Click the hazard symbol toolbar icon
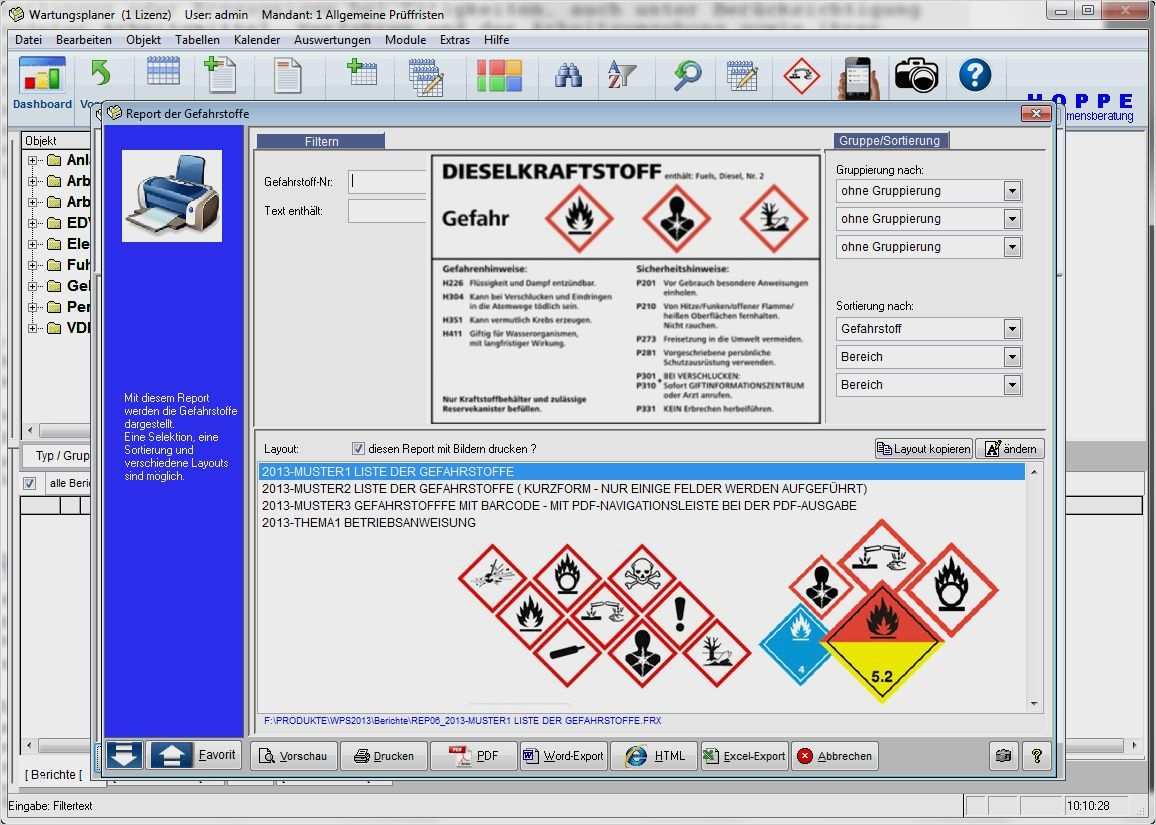The width and height of the screenshot is (1156, 825). tap(801, 76)
